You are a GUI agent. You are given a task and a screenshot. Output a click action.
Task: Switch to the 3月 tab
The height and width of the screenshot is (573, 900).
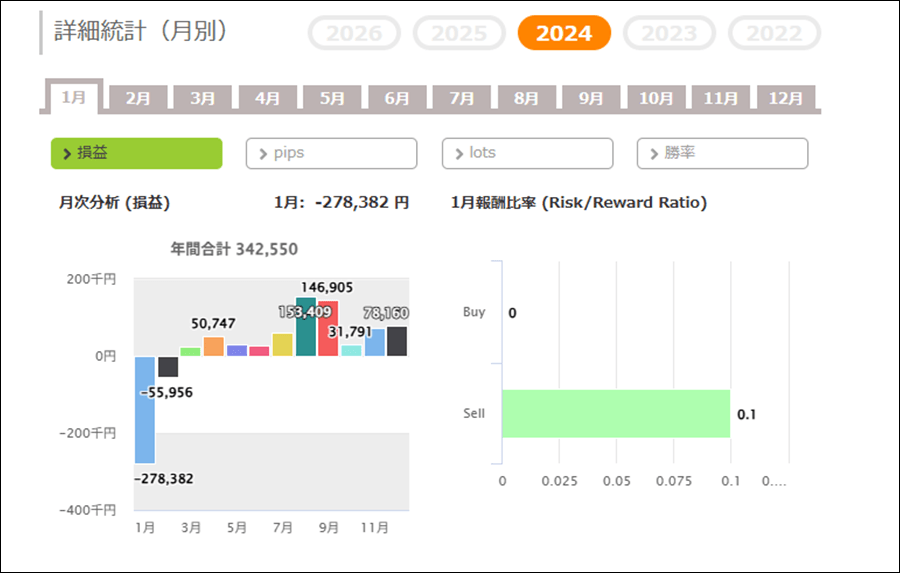tap(203, 98)
